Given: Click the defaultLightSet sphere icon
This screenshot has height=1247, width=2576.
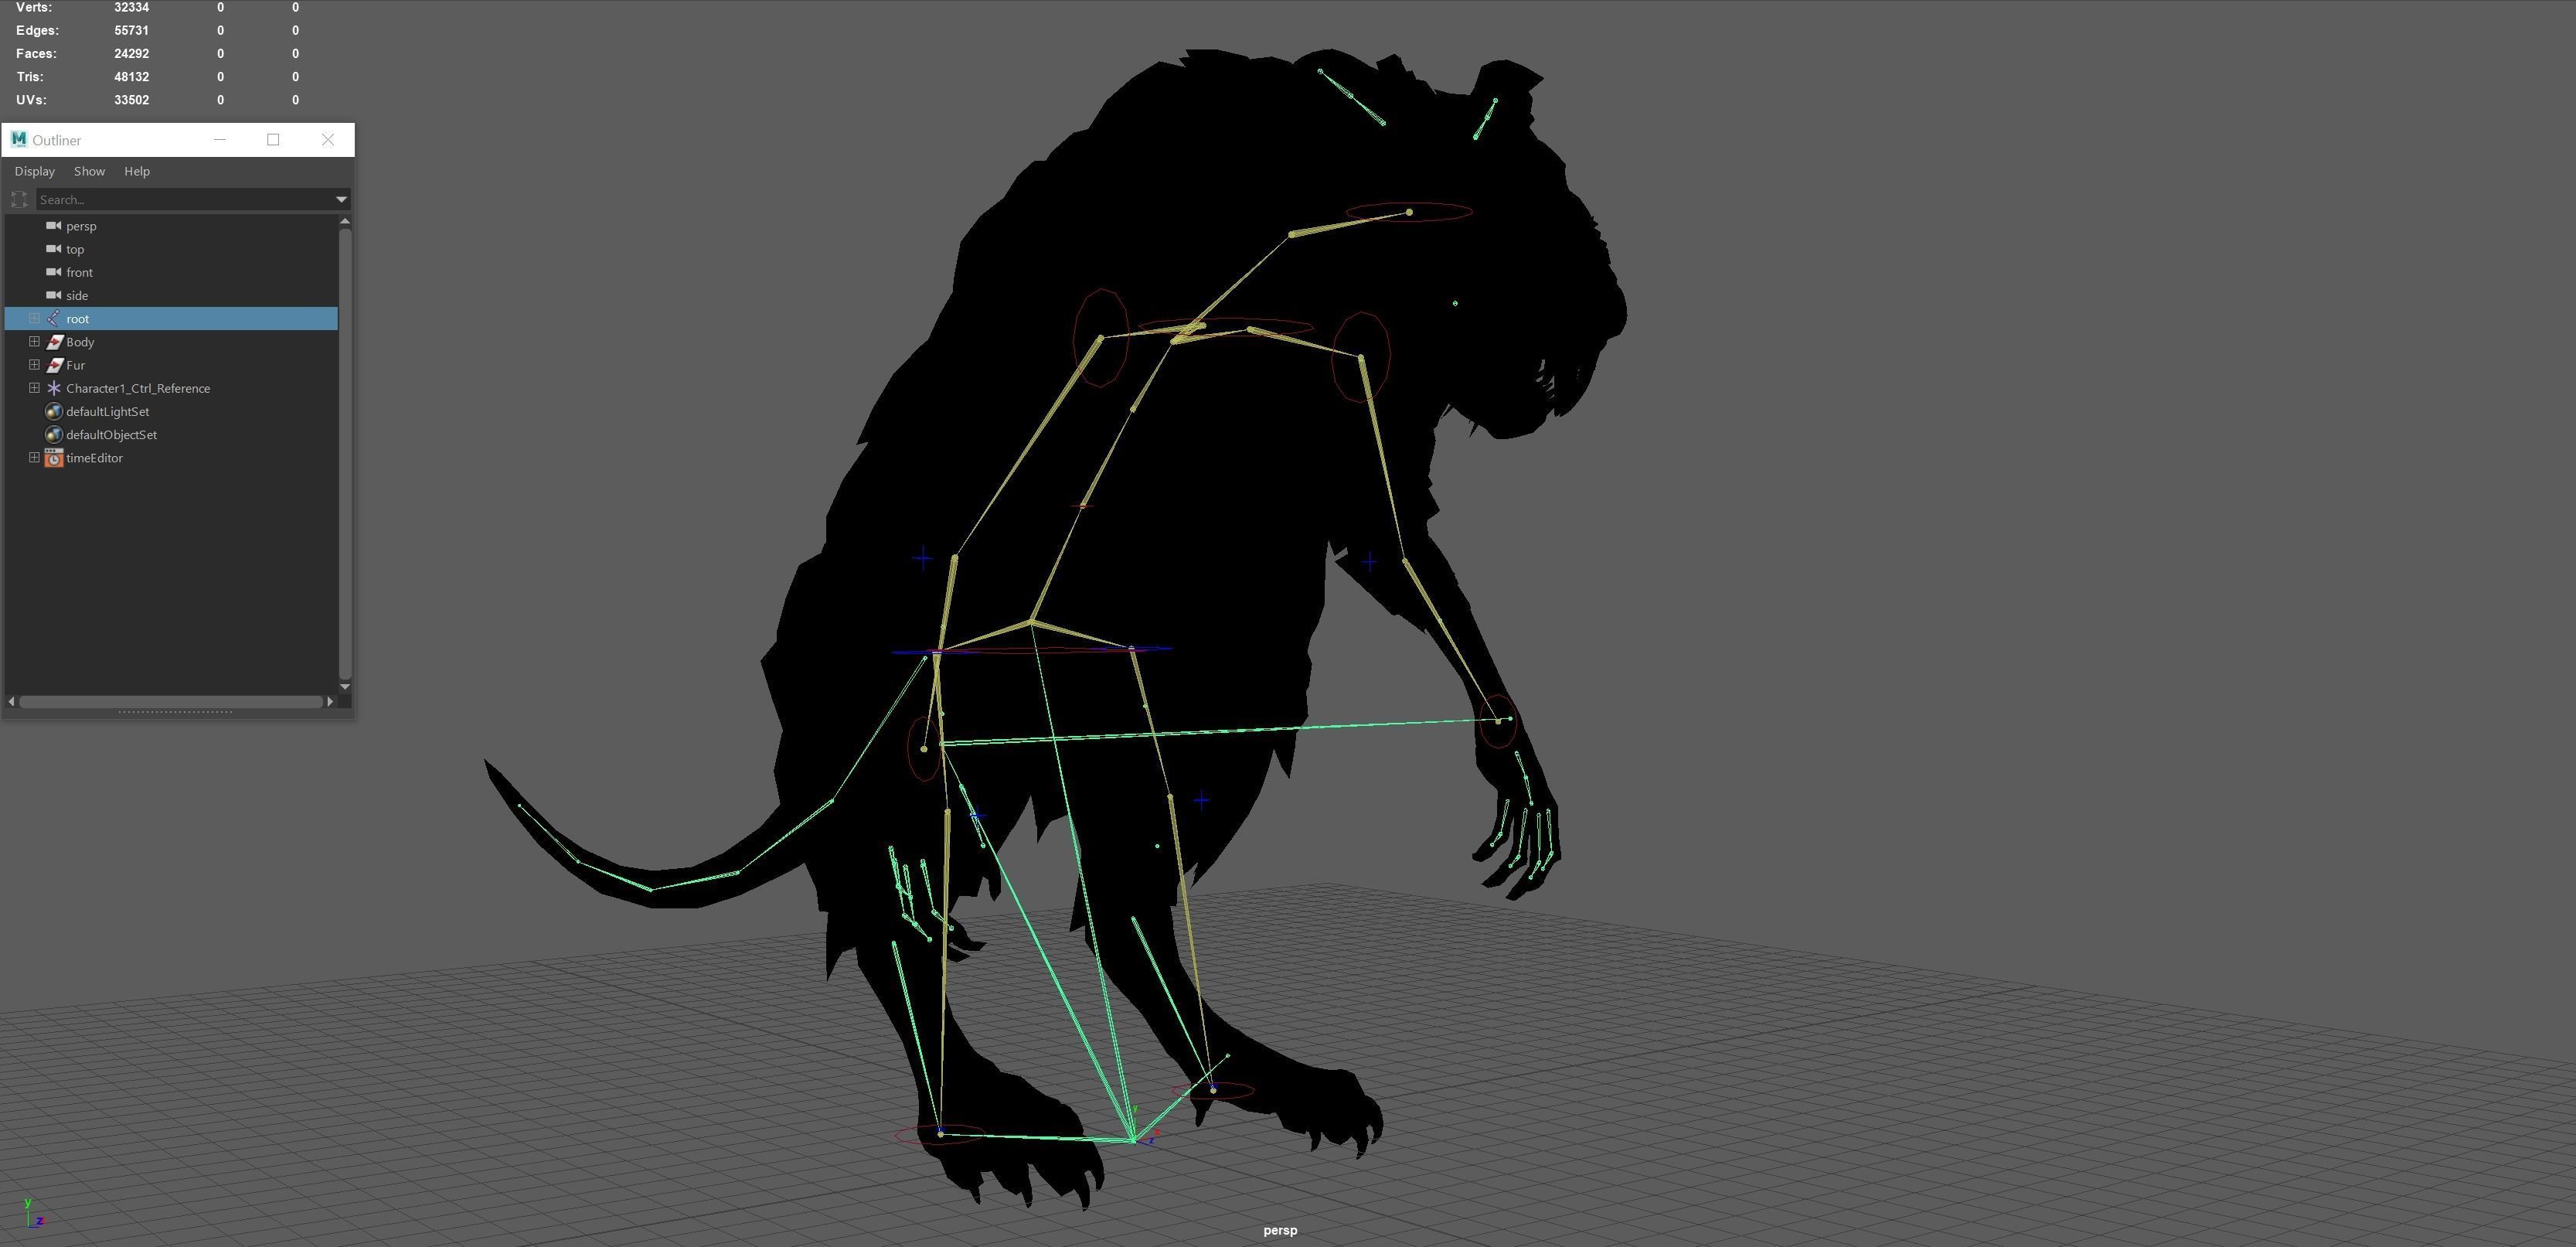Looking at the screenshot, I should coord(54,411).
